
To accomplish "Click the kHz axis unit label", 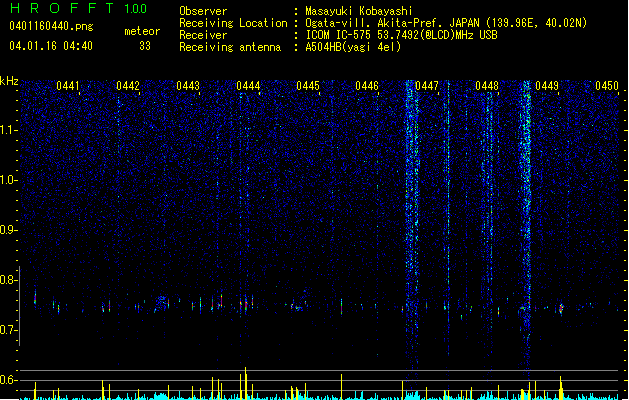I will coord(9,81).
